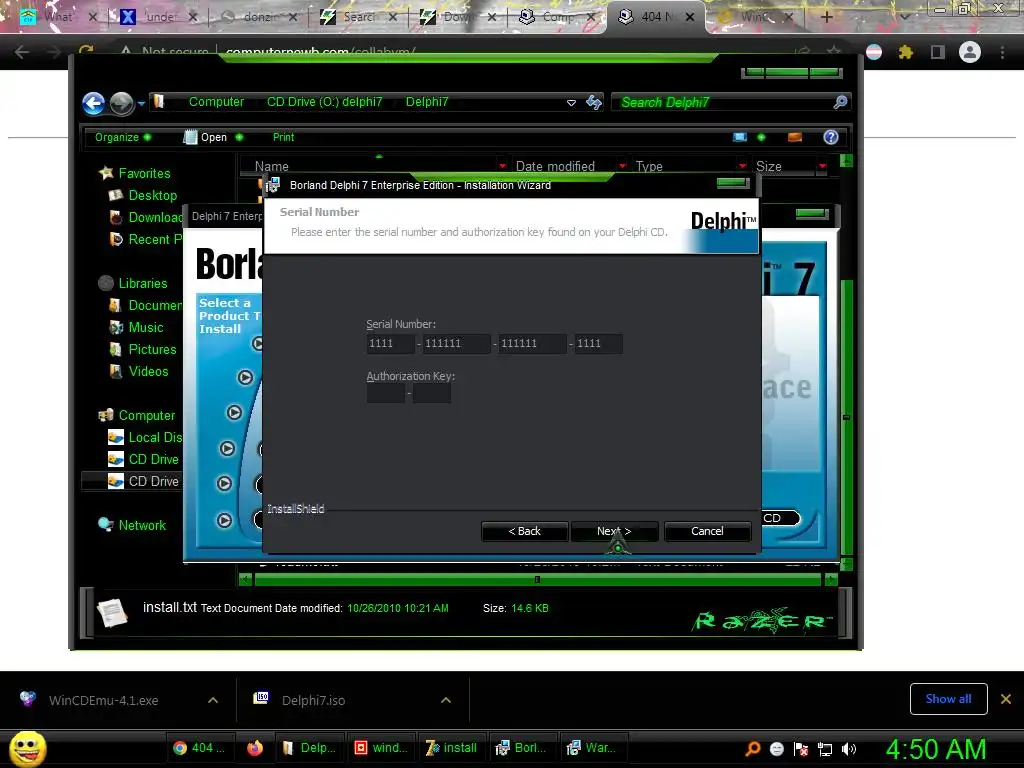The height and width of the screenshot is (768, 1024).
Task: Open the browser profile avatar icon
Action: 970,52
